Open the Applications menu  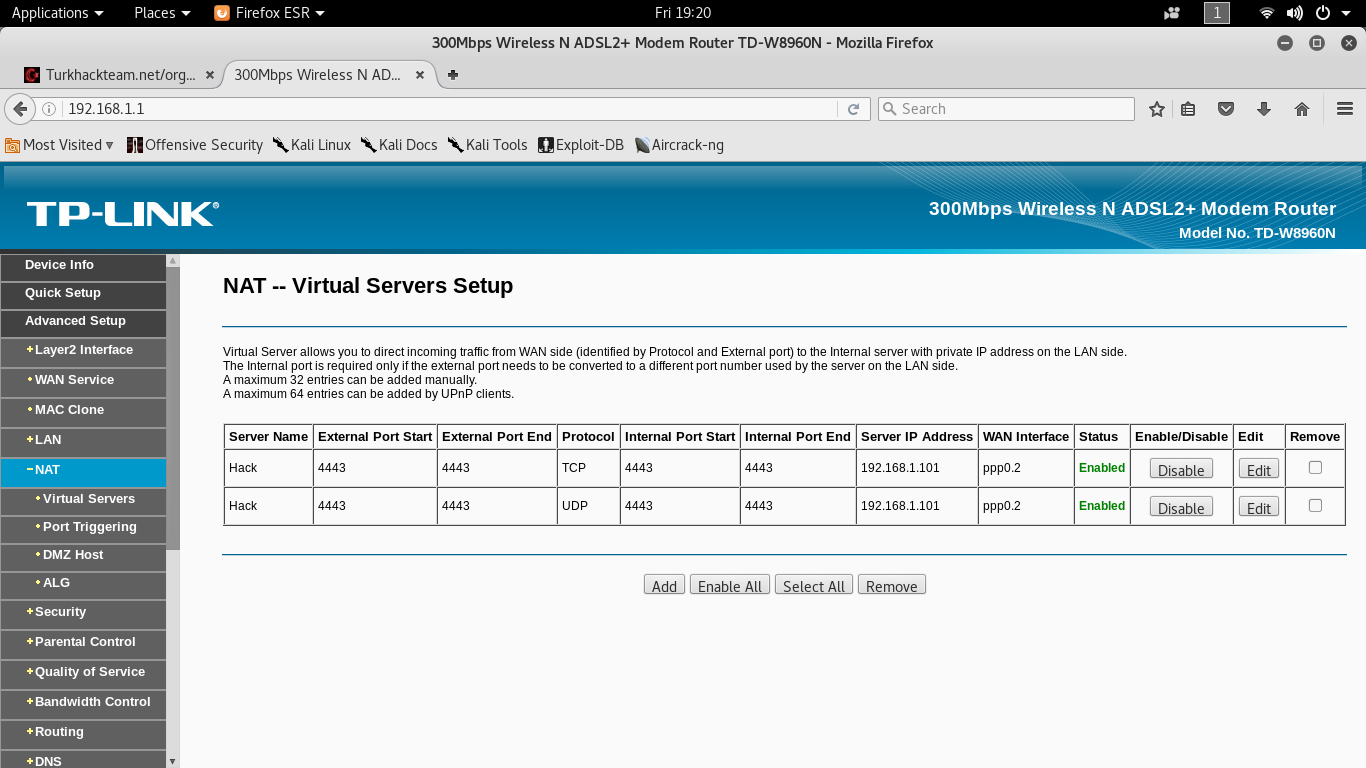(x=57, y=13)
